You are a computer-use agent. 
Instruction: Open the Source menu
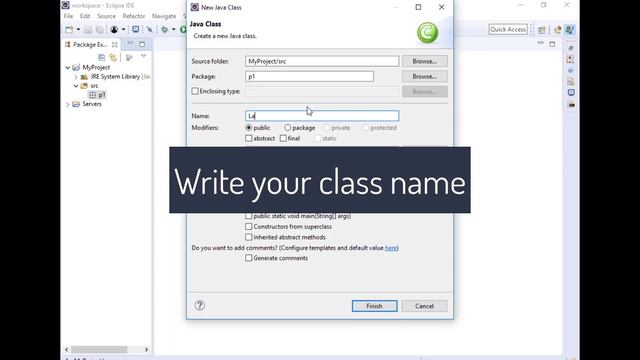pyautogui.click(x=106, y=16)
